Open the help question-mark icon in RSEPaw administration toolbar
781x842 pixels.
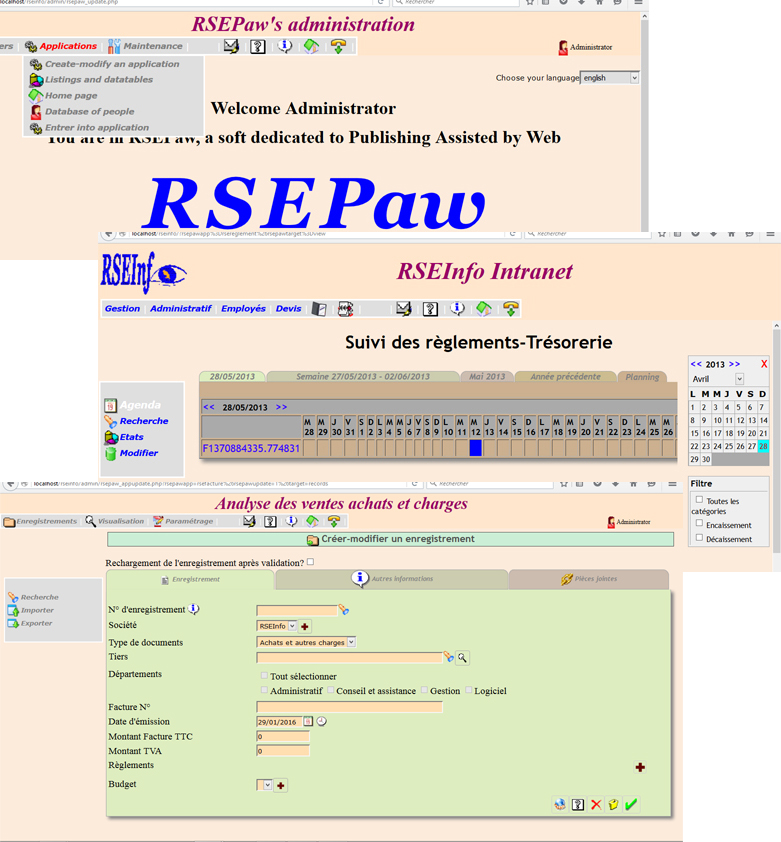point(258,47)
